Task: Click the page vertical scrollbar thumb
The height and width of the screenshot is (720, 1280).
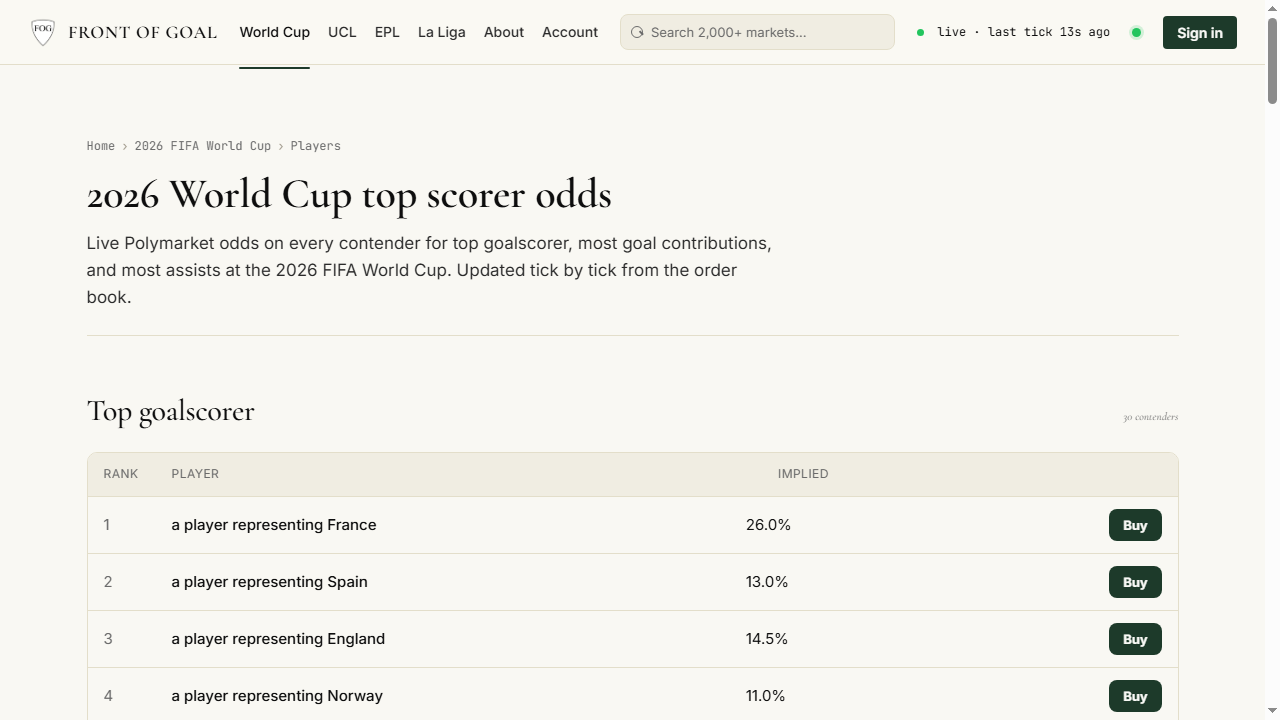Action: tap(1272, 60)
